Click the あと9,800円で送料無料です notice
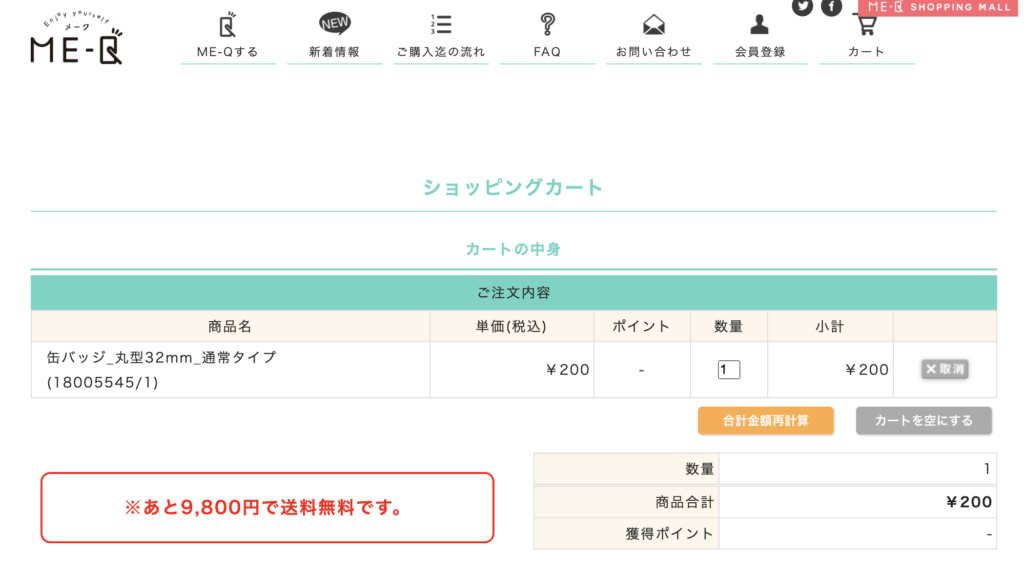This screenshot has height=574, width=1024. coord(267,507)
